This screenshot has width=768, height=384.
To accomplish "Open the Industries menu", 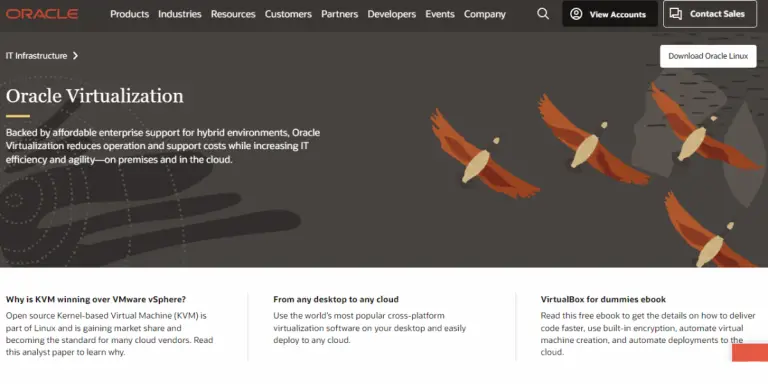I will (x=180, y=14).
